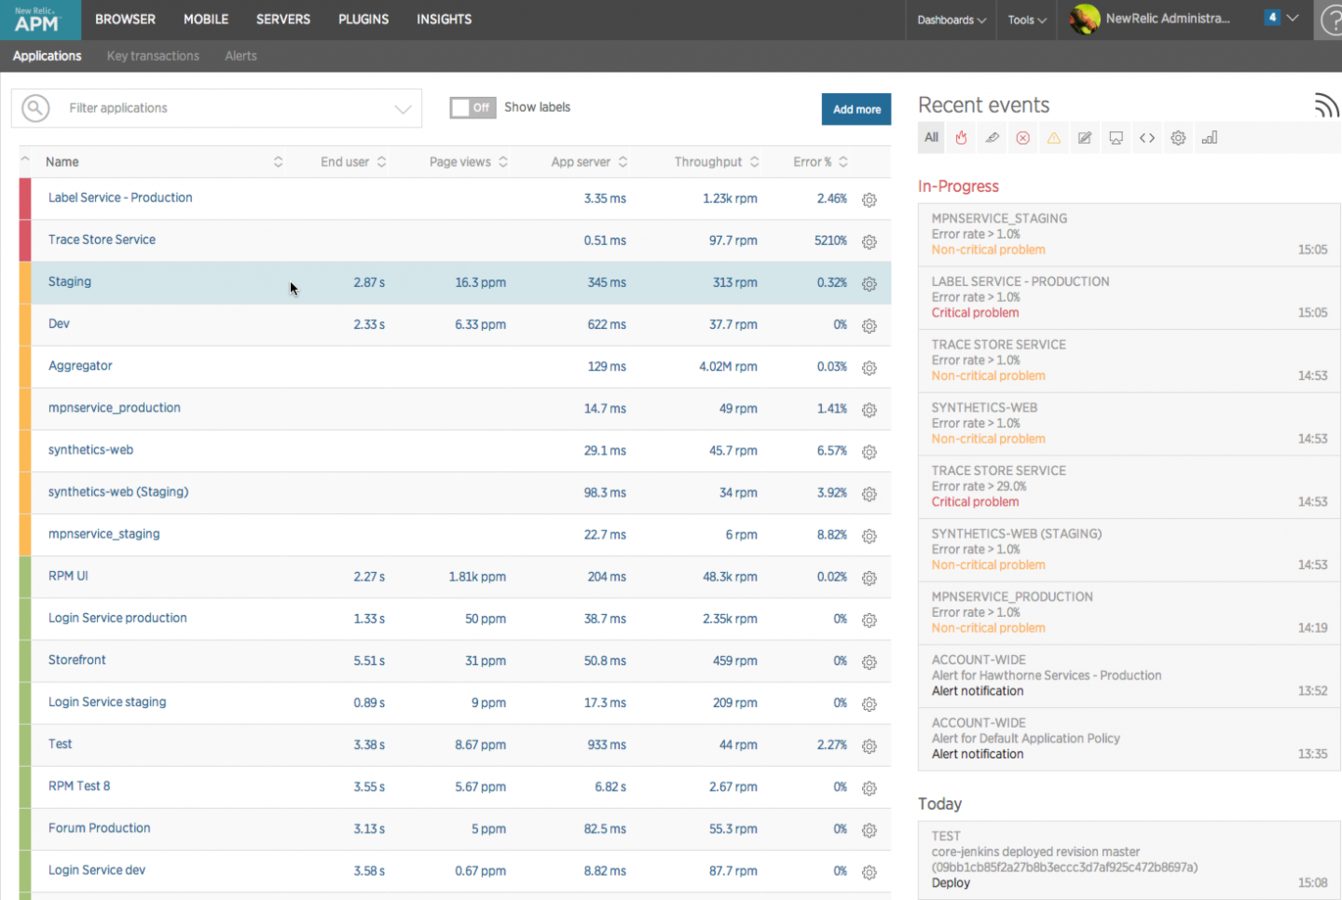1342x900 pixels.
Task: Switch to the MOBILE menu
Action: [206, 19]
